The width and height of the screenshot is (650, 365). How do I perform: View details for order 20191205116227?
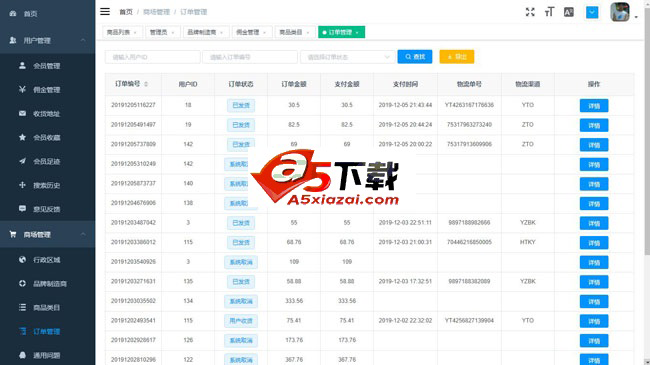pyautogui.click(x=594, y=106)
